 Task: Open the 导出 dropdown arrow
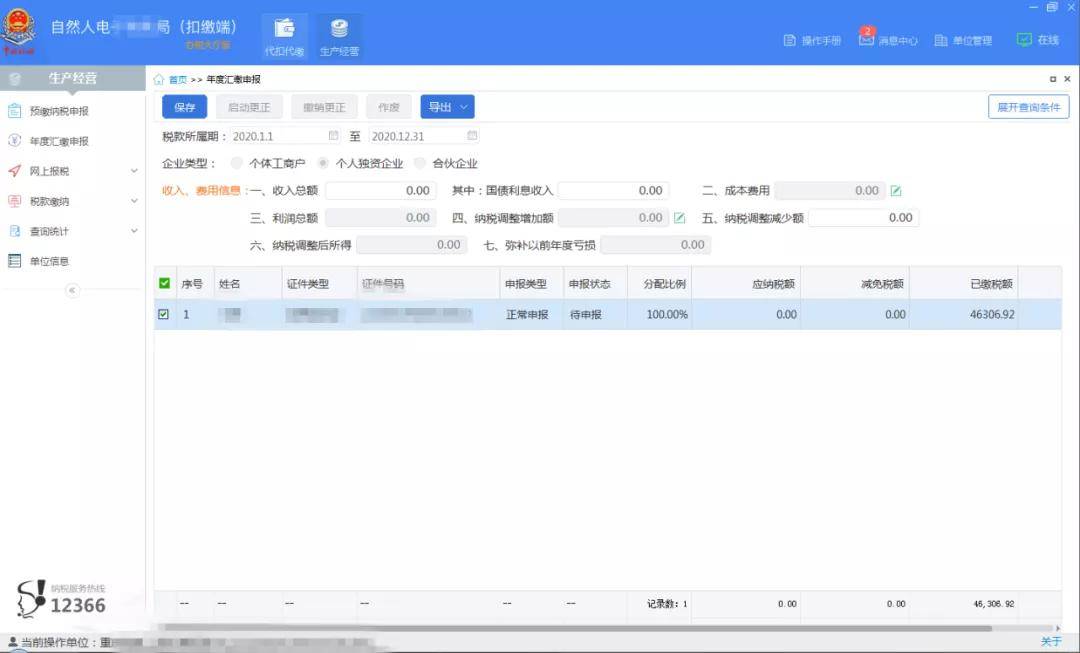point(464,107)
